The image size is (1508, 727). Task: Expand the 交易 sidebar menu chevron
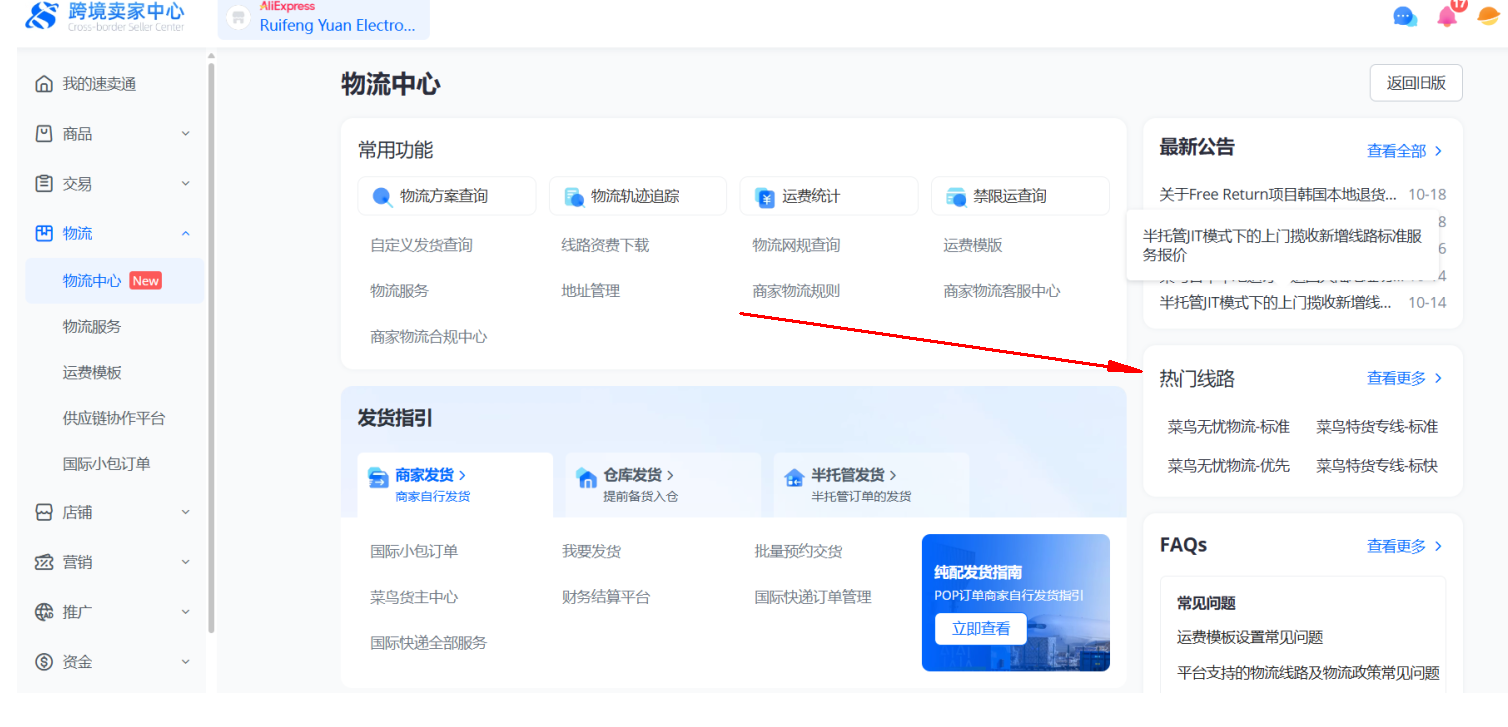click(186, 184)
